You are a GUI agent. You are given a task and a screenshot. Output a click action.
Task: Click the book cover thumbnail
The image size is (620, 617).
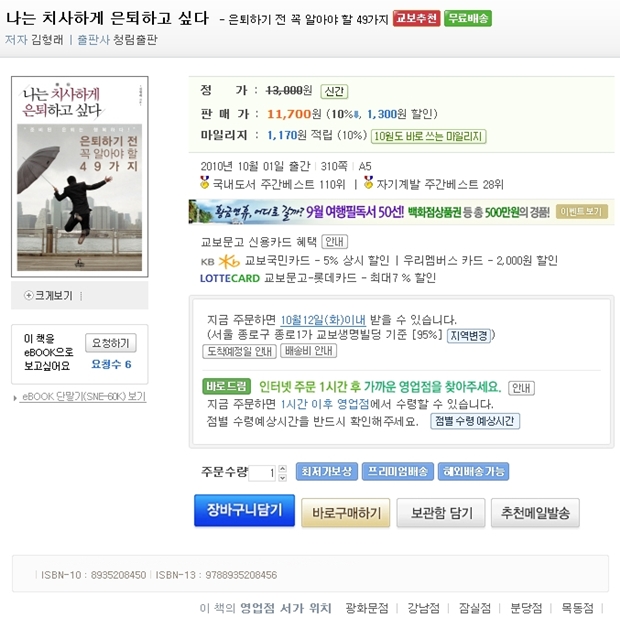(79, 176)
